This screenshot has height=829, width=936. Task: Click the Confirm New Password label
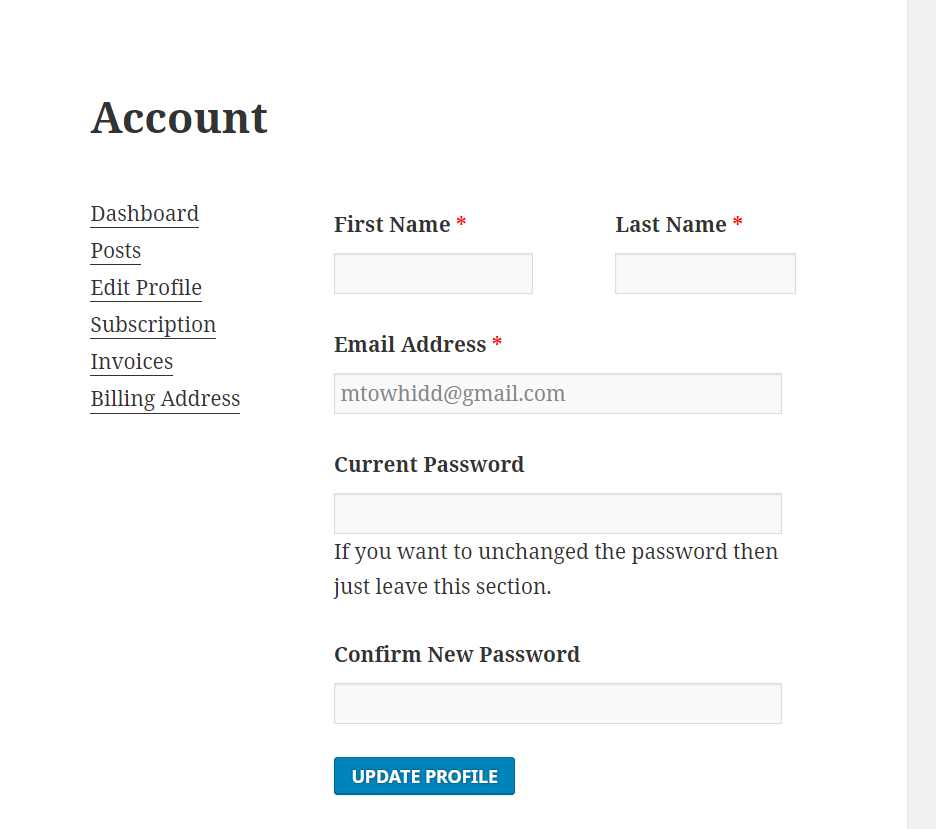[457, 655]
